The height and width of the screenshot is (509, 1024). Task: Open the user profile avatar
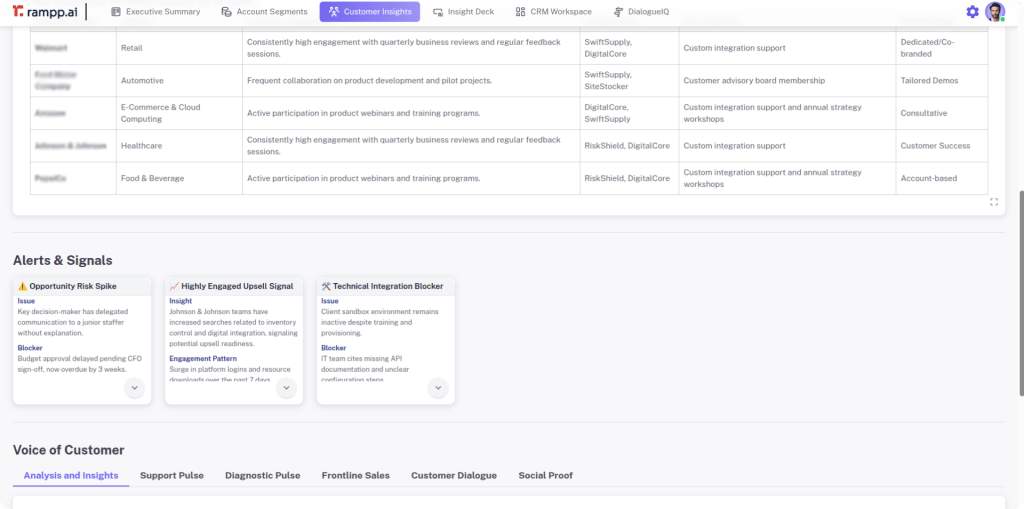994,12
